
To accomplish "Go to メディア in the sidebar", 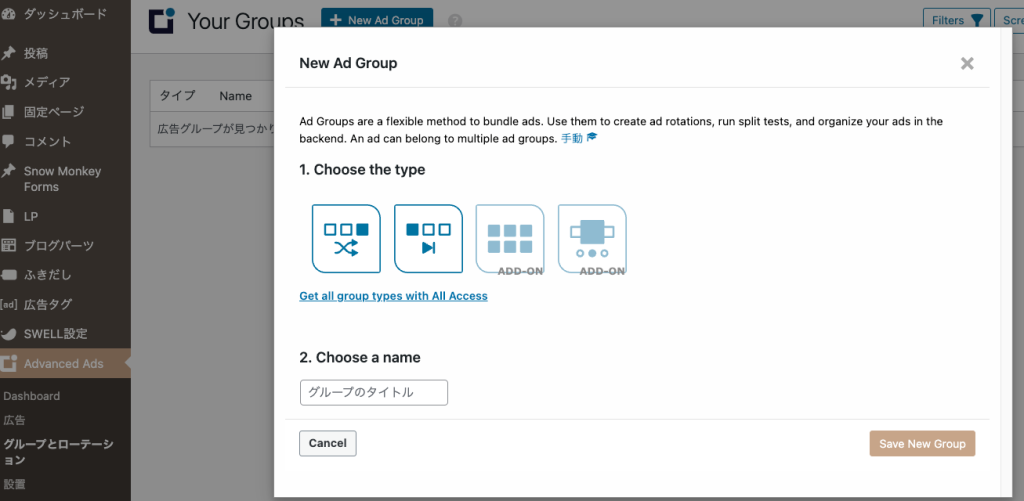I will coord(46,82).
